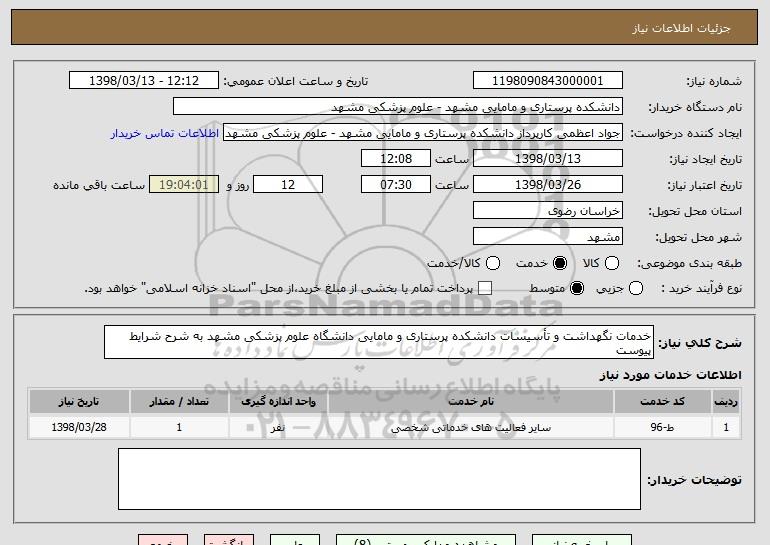Screen dimensions: 770x545
Task: Click the remaining time countdown 19:04:01
Action: [184, 185]
